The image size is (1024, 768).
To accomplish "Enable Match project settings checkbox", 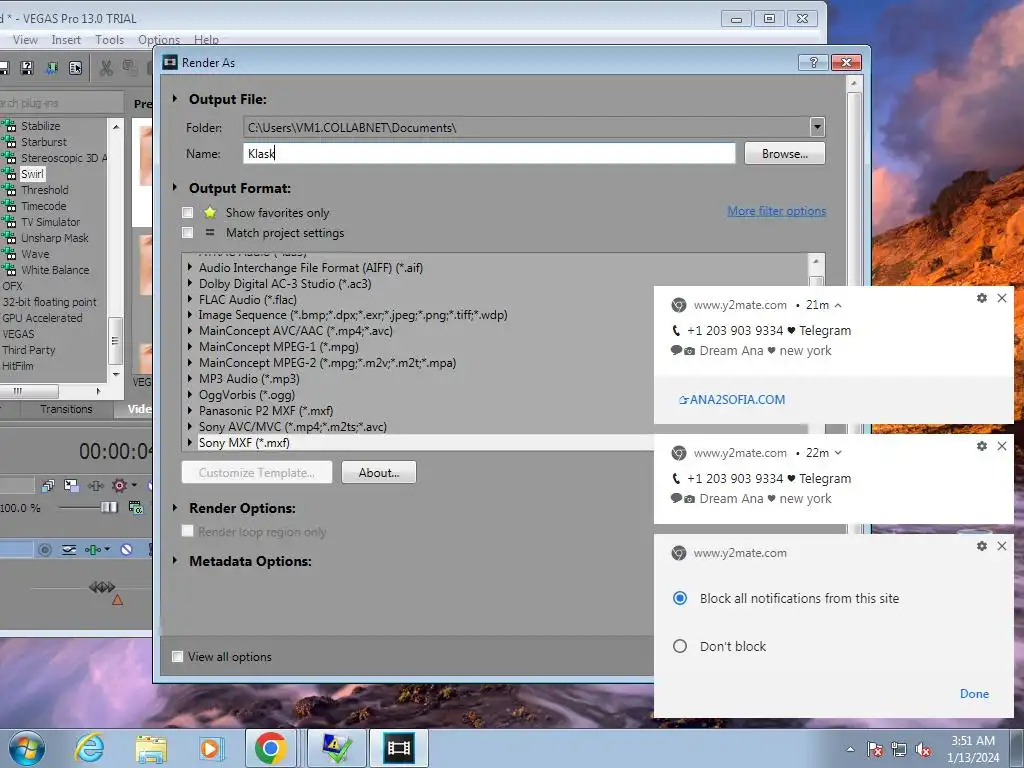I will (x=187, y=232).
